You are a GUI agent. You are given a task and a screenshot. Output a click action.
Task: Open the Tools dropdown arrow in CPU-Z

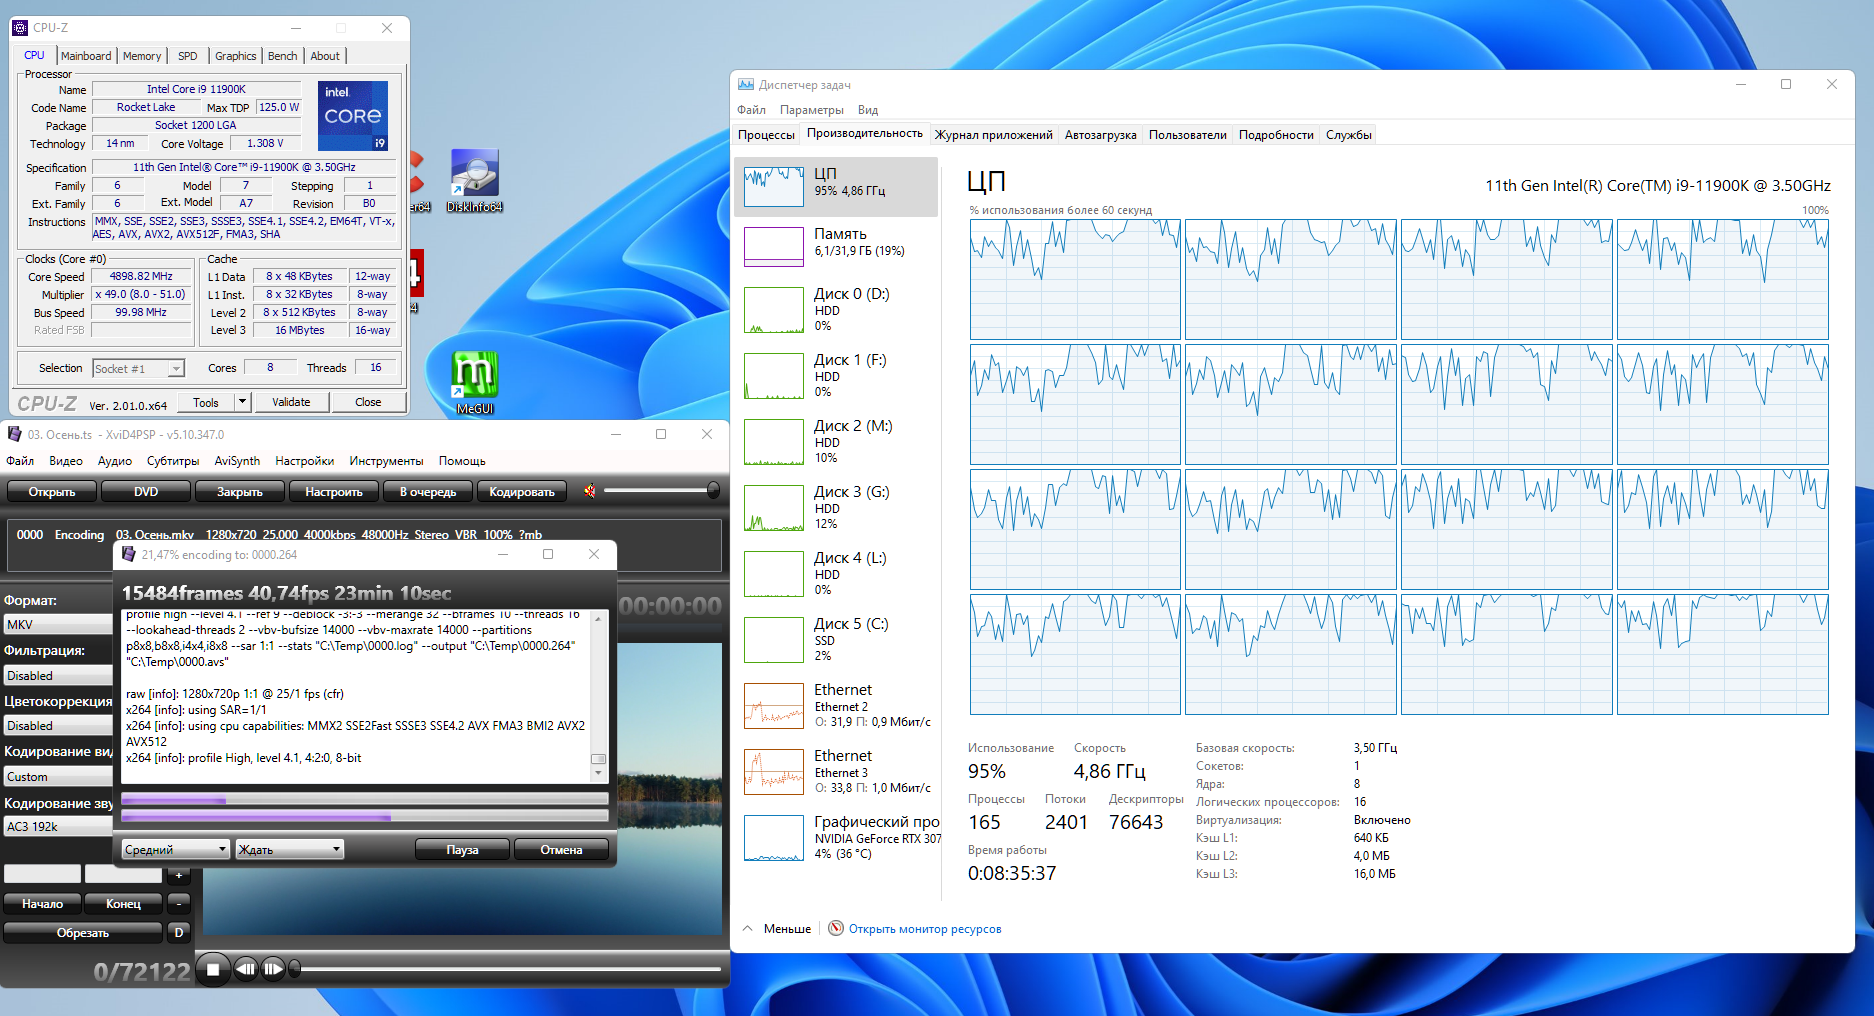(x=242, y=402)
